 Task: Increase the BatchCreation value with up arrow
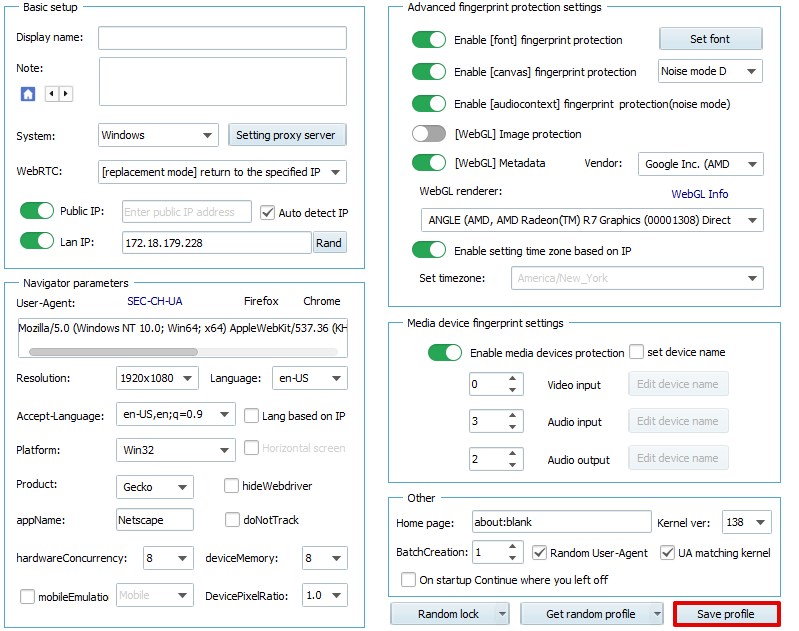click(x=514, y=547)
